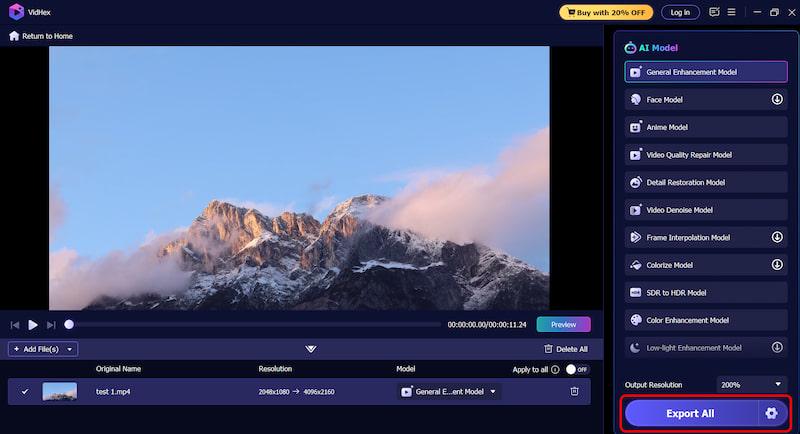Pick Colorize Model
This screenshot has width=800, height=434.
tap(706, 265)
